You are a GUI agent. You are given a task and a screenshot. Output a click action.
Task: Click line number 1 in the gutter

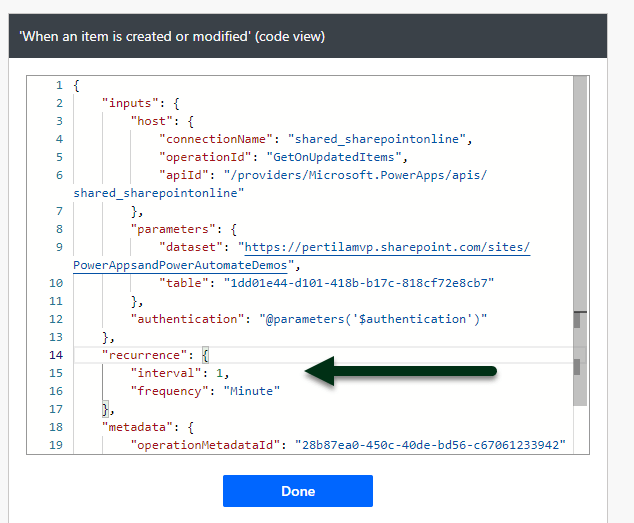pos(59,85)
